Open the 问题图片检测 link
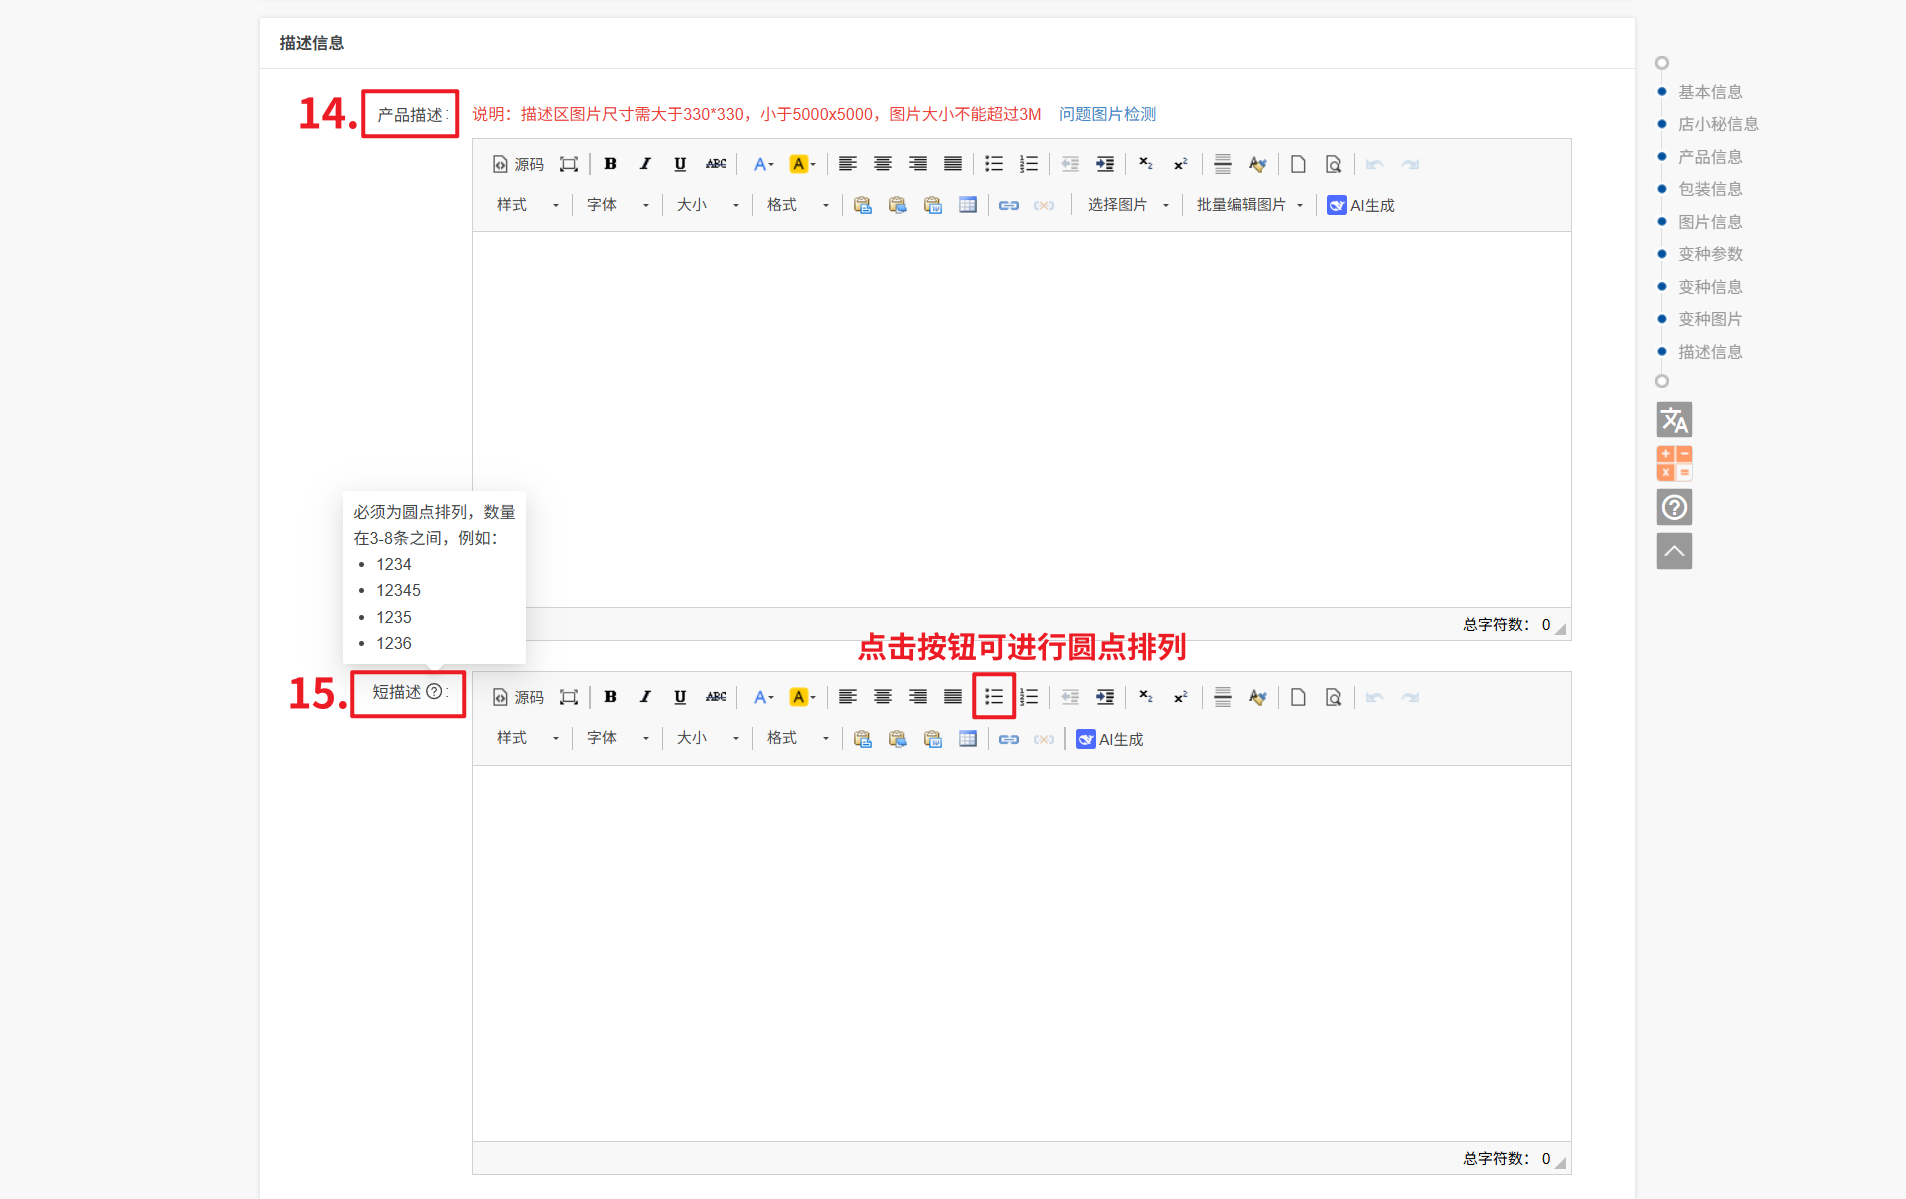The width and height of the screenshot is (1906, 1199). pyautogui.click(x=1107, y=114)
